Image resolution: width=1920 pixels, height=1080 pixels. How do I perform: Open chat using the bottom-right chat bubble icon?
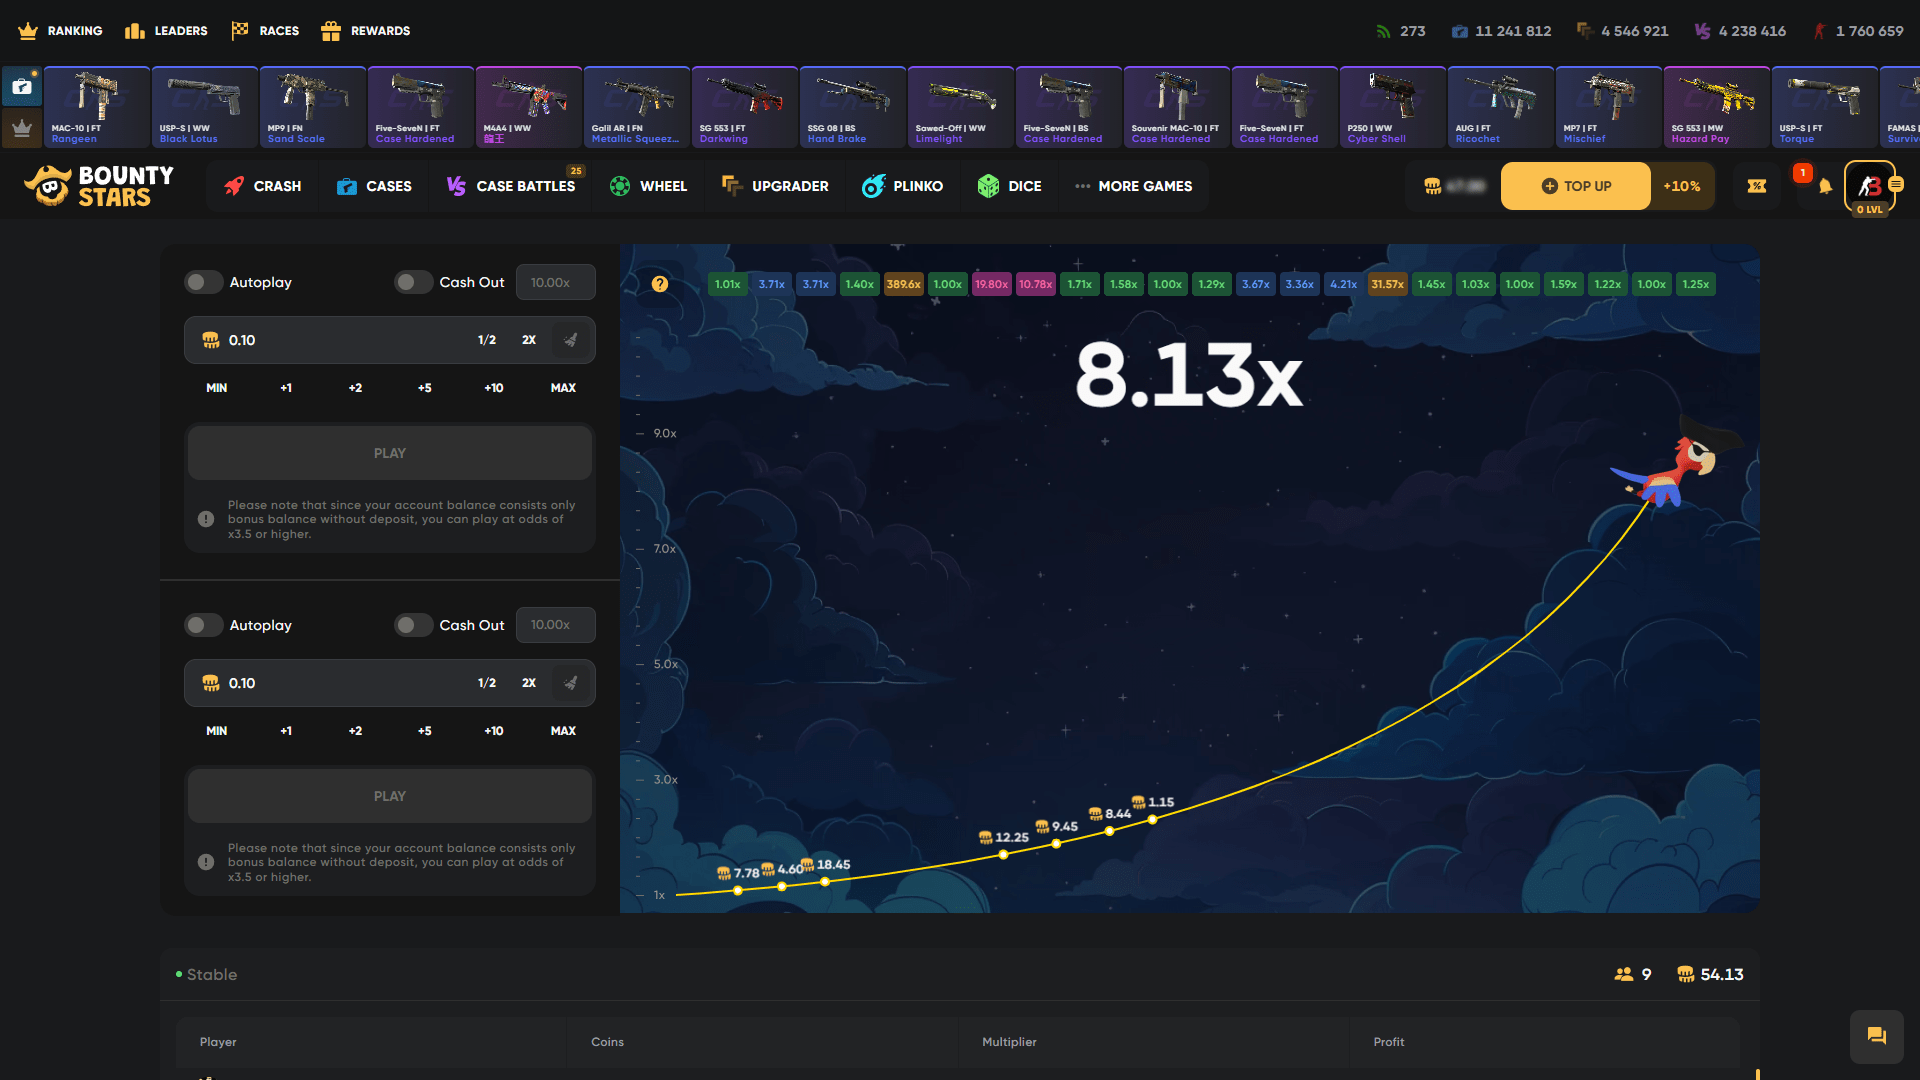[x=1877, y=1037]
